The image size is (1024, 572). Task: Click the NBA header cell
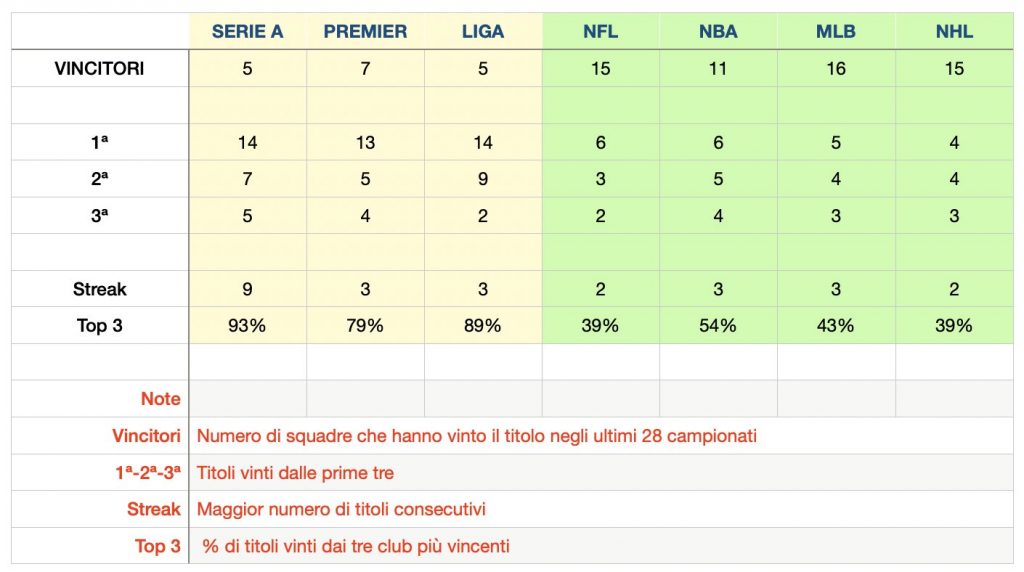(718, 32)
